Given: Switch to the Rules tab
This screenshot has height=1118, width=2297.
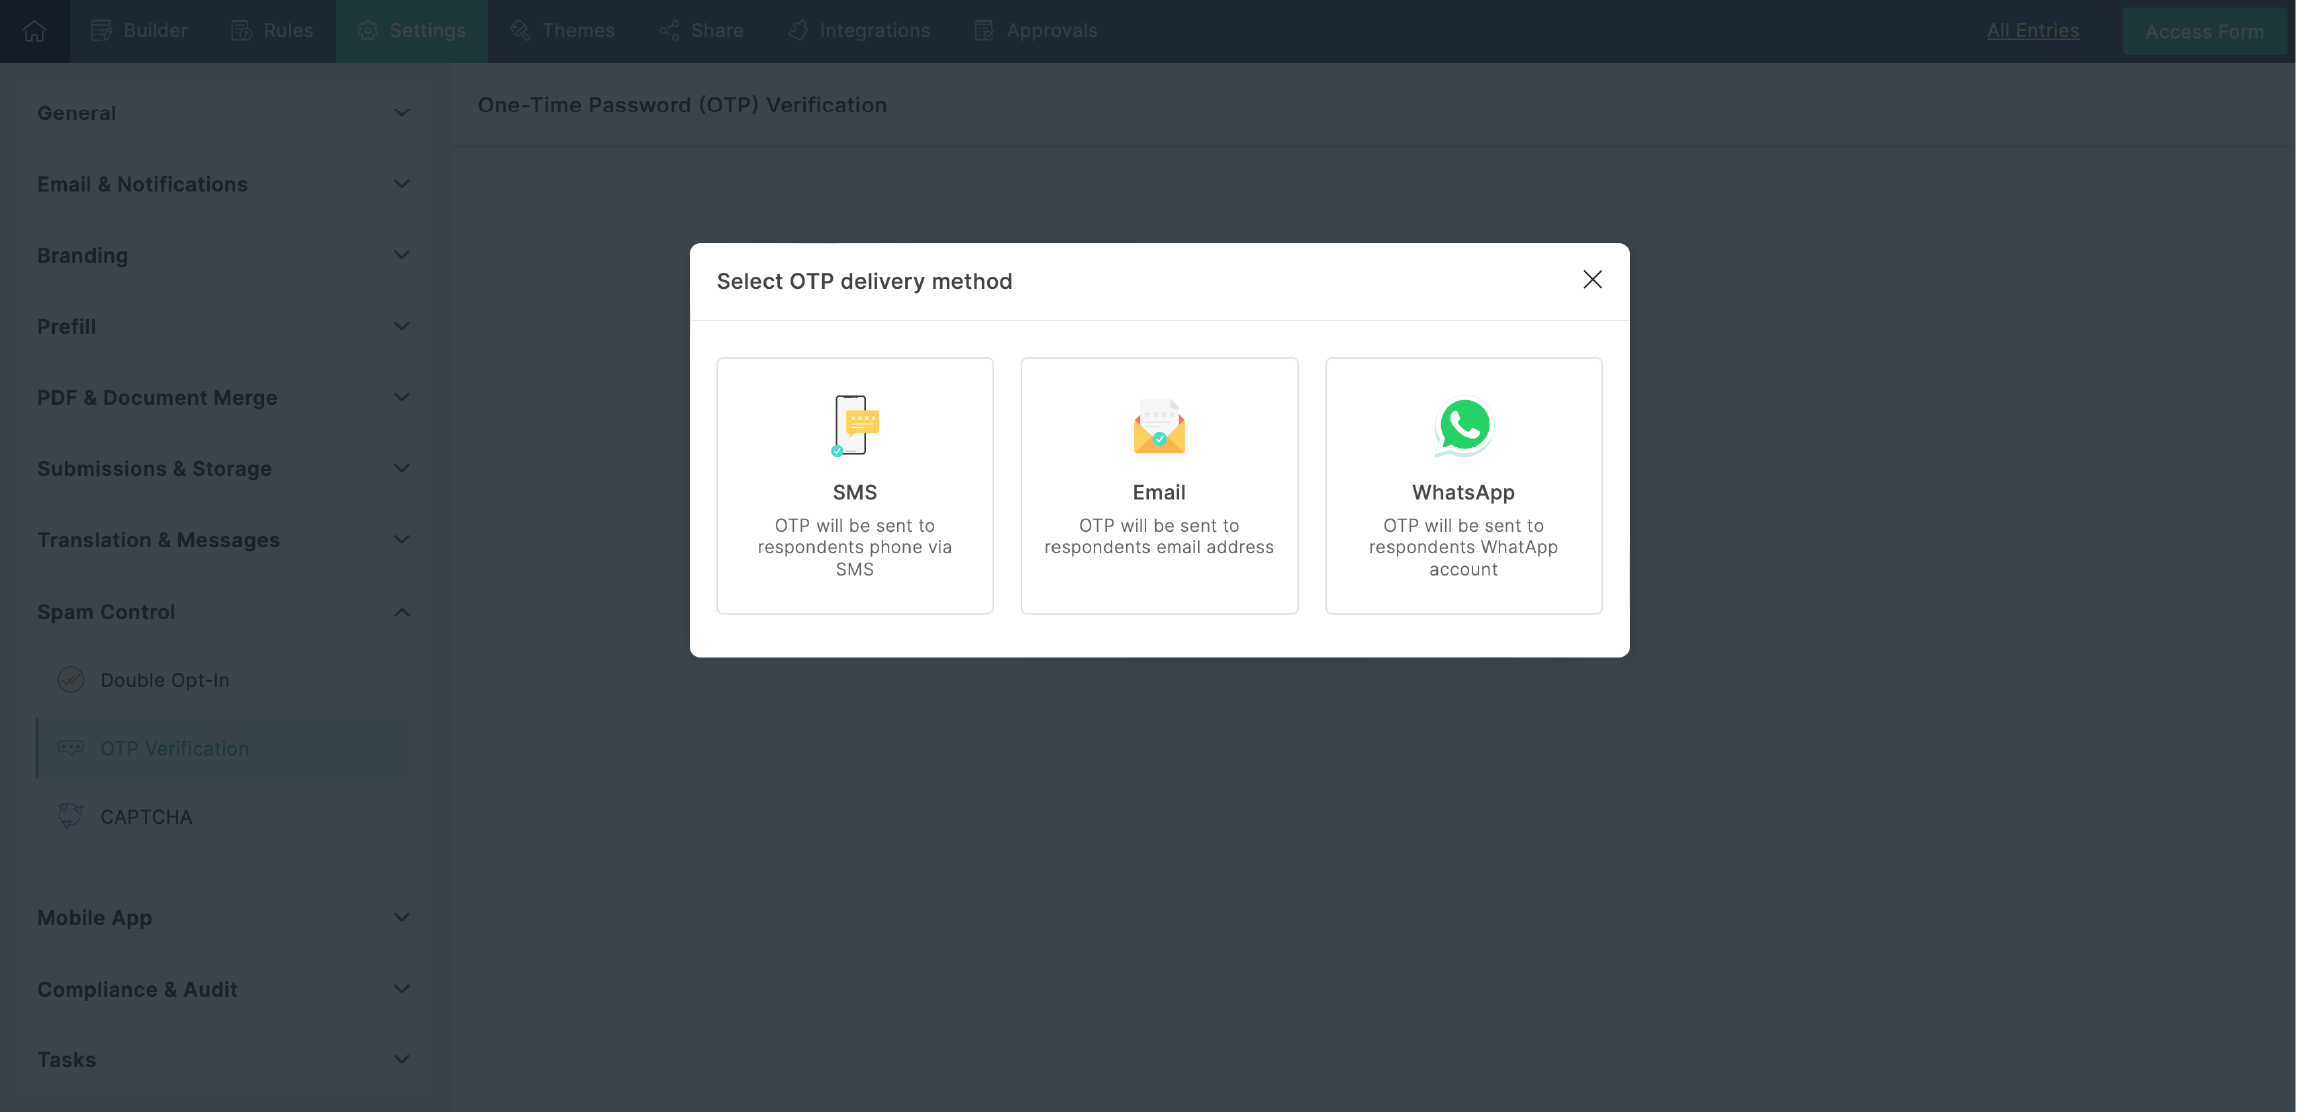Looking at the screenshot, I should point(272,31).
